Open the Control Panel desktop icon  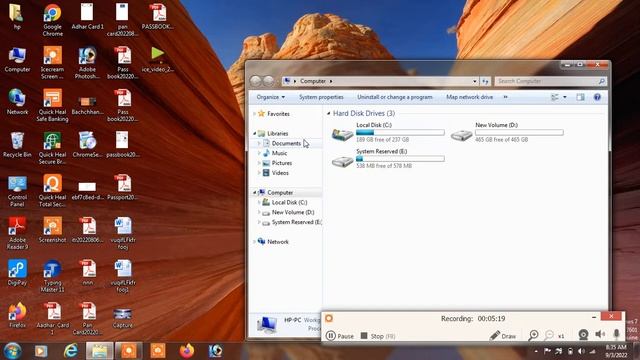(17, 191)
